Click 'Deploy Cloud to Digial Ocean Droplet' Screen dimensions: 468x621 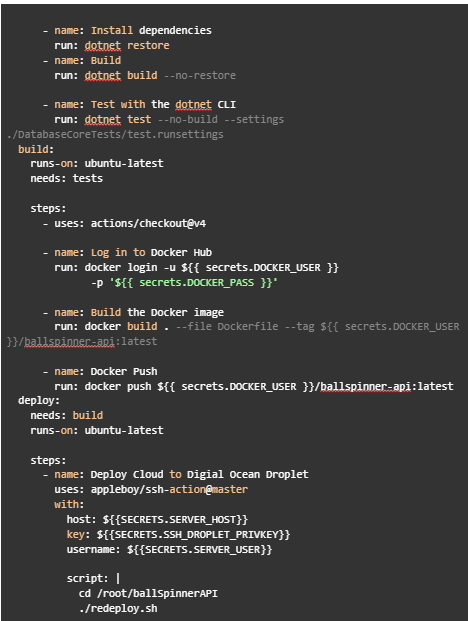(x=200, y=474)
